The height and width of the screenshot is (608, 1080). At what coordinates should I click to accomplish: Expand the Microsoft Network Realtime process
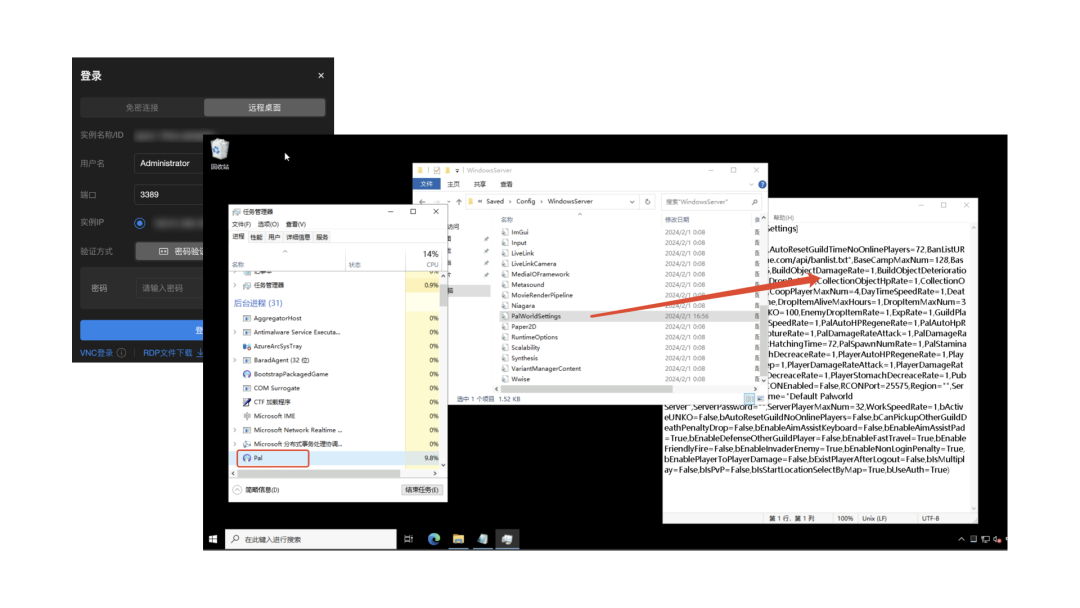click(x=236, y=430)
